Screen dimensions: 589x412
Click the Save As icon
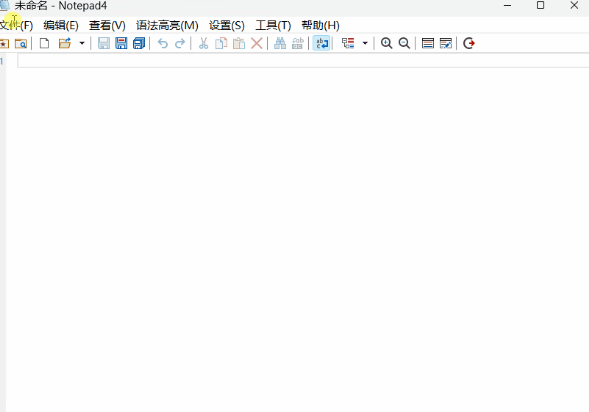click(121, 43)
